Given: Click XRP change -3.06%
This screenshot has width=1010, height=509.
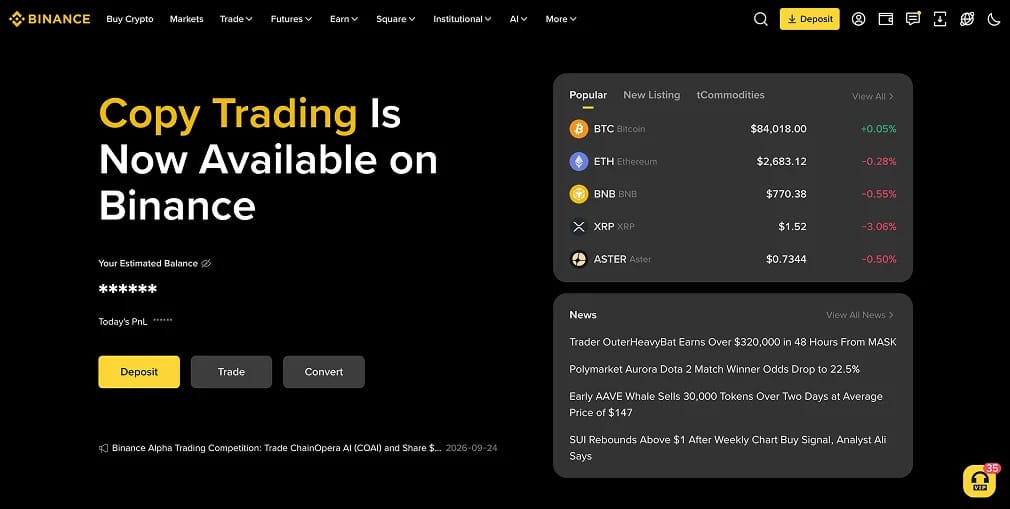Looking at the screenshot, I should coord(879,227).
